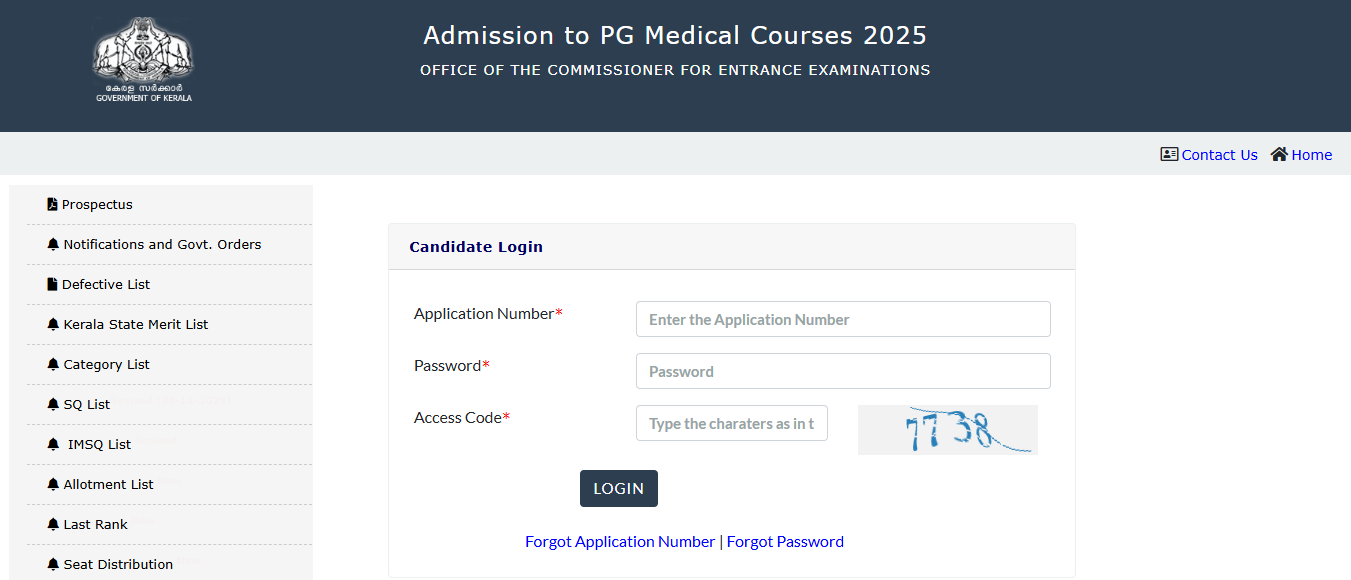Click the Government of Kerala emblem logo
Viewport: 1351px width, 580px height.
(x=142, y=58)
